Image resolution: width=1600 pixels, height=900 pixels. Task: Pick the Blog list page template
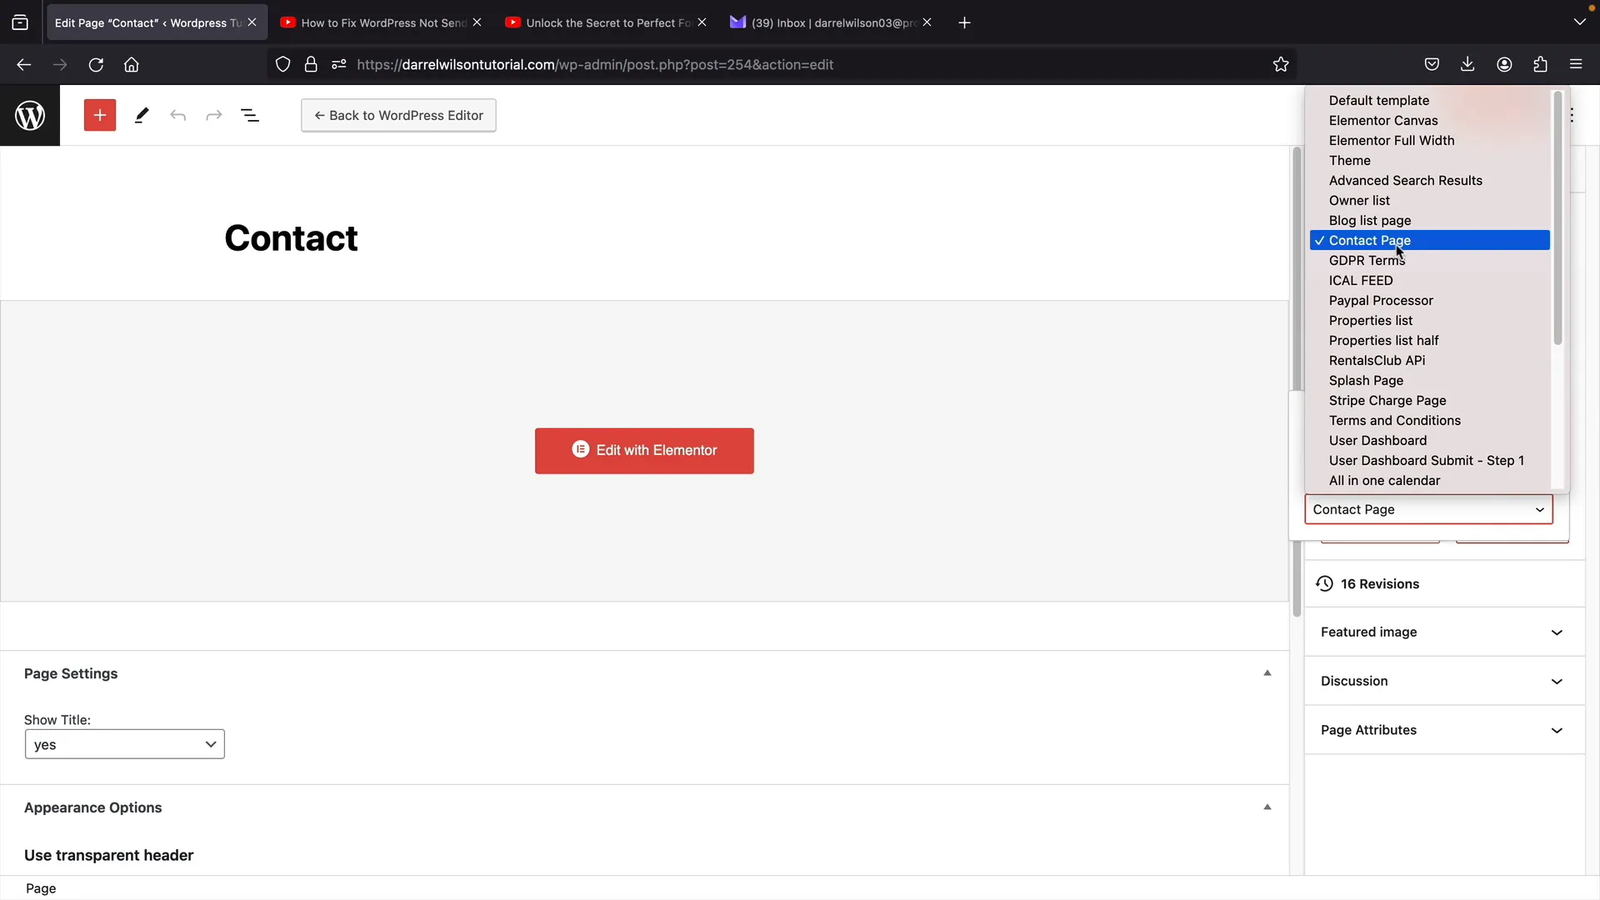coord(1429,220)
